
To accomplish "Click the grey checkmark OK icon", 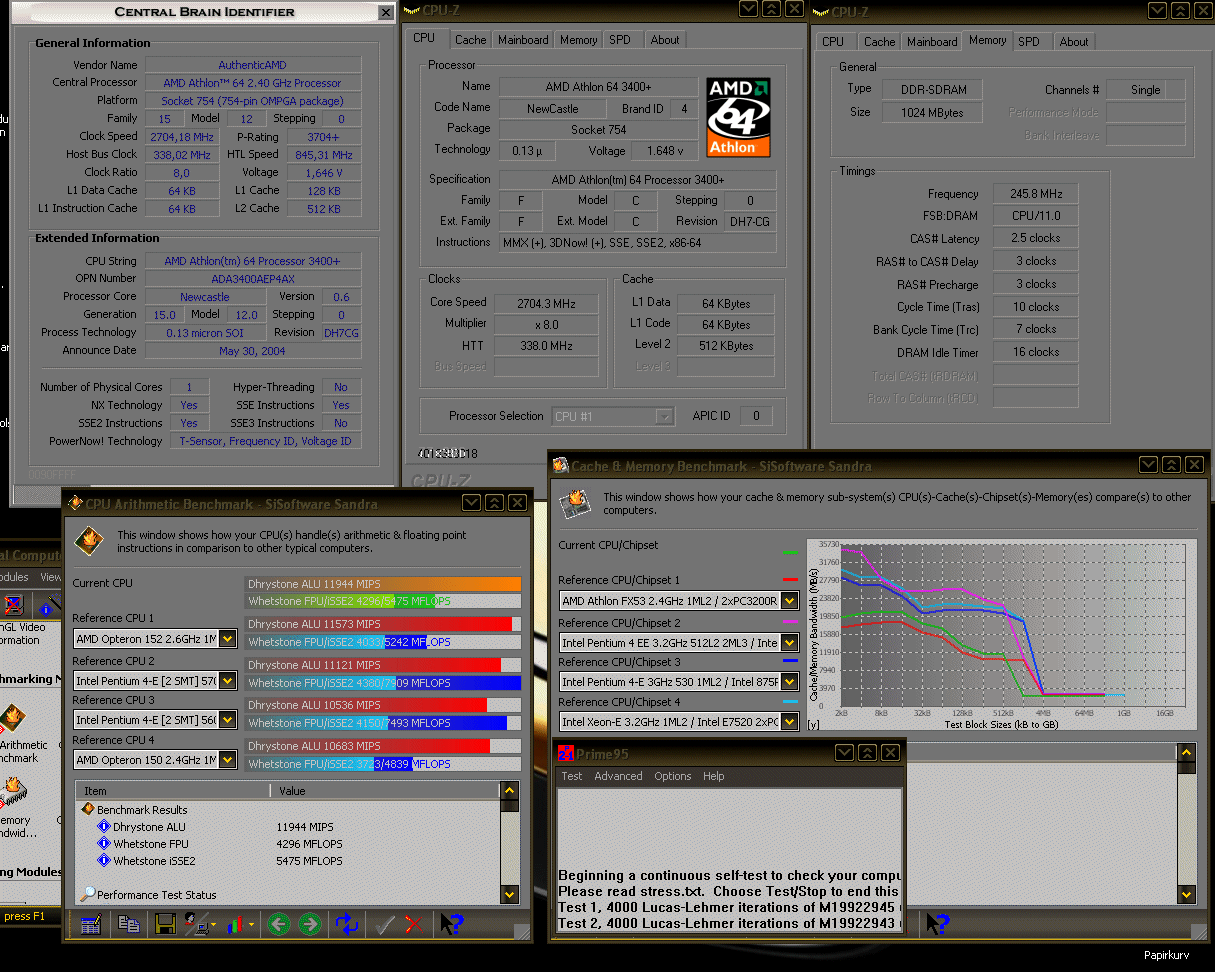I will point(384,925).
